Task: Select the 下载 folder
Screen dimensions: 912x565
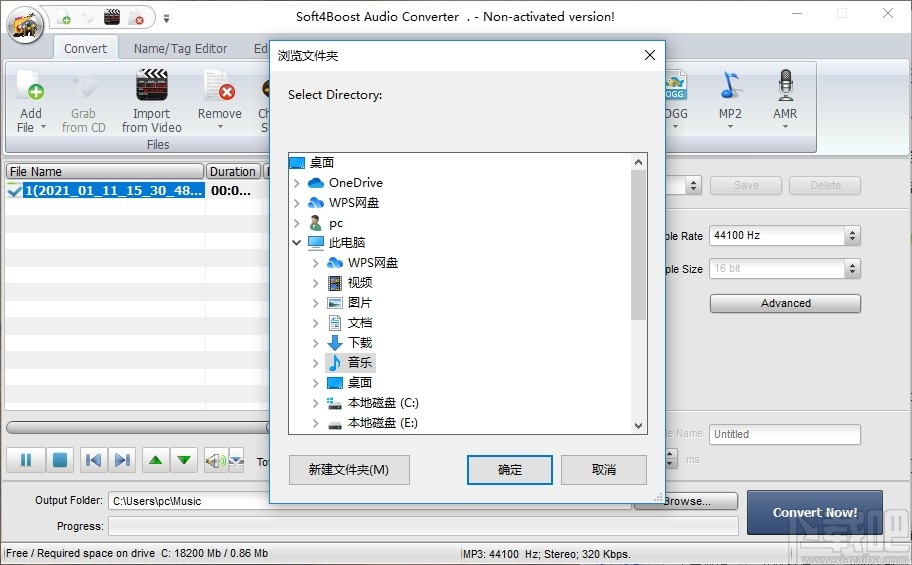Action: pyautogui.click(x=359, y=343)
